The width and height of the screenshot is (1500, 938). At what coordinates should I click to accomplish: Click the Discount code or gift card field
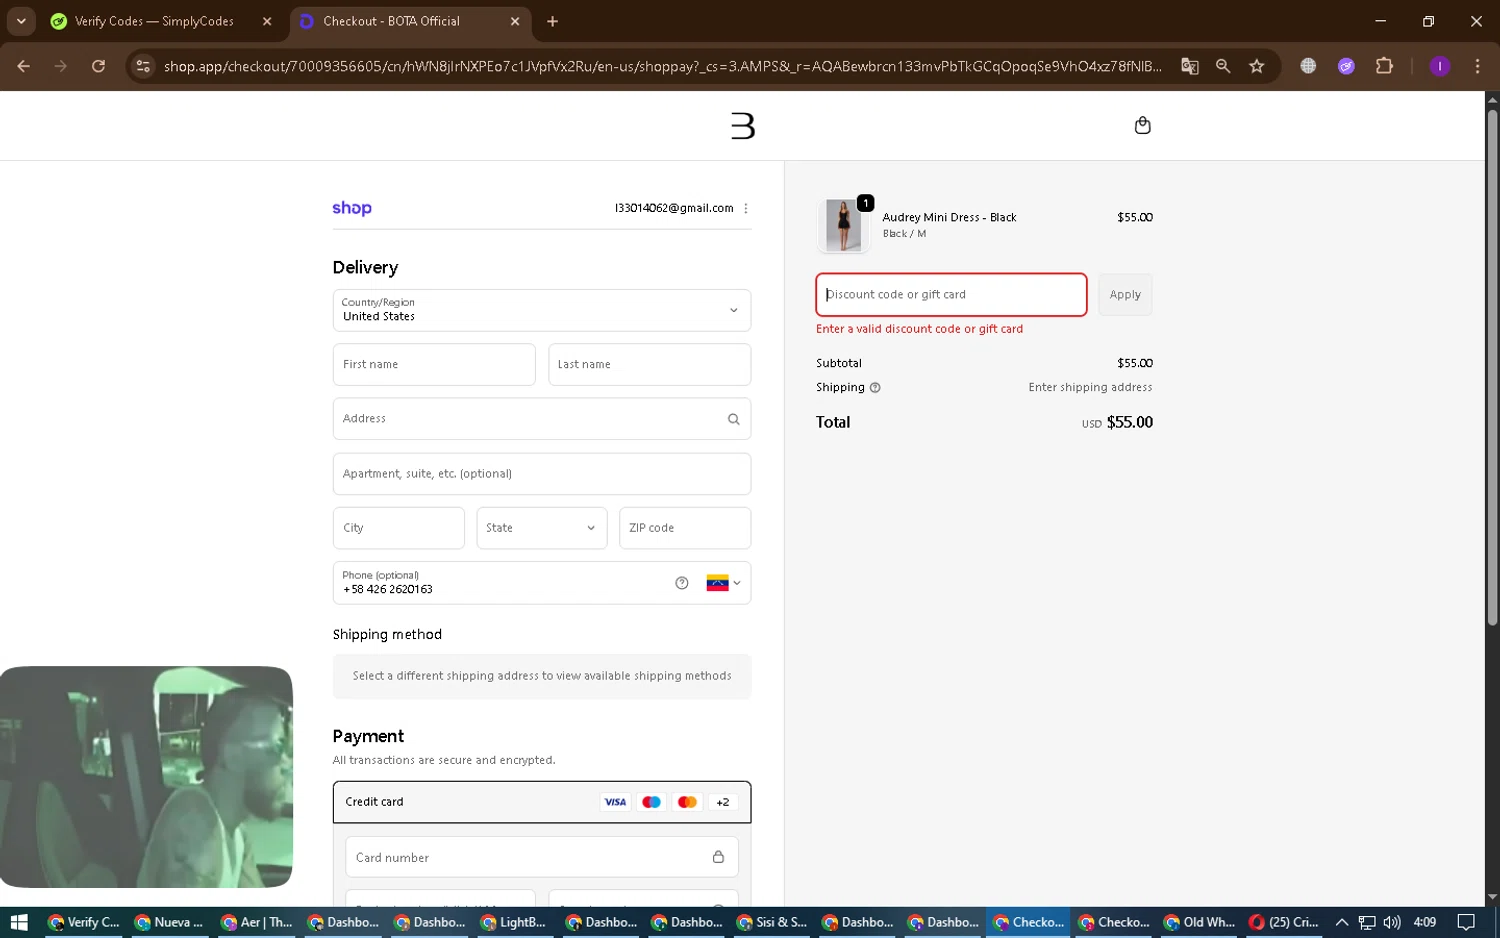click(951, 295)
